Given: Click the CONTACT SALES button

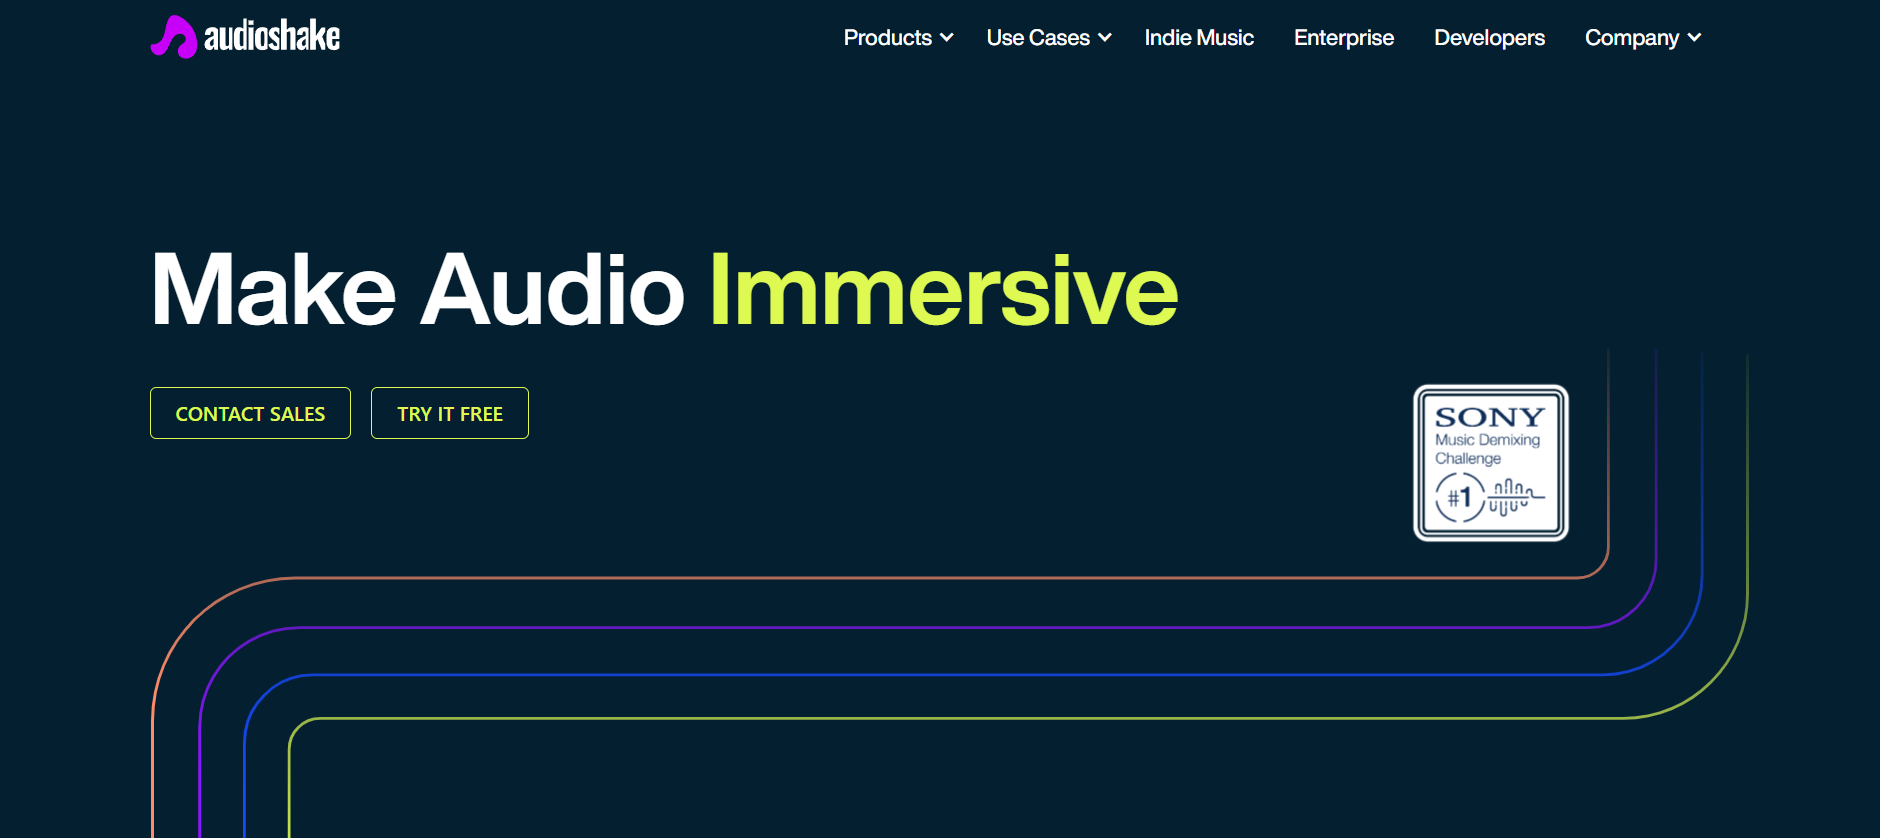Looking at the screenshot, I should pyautogui.click(x=250, y=413).
